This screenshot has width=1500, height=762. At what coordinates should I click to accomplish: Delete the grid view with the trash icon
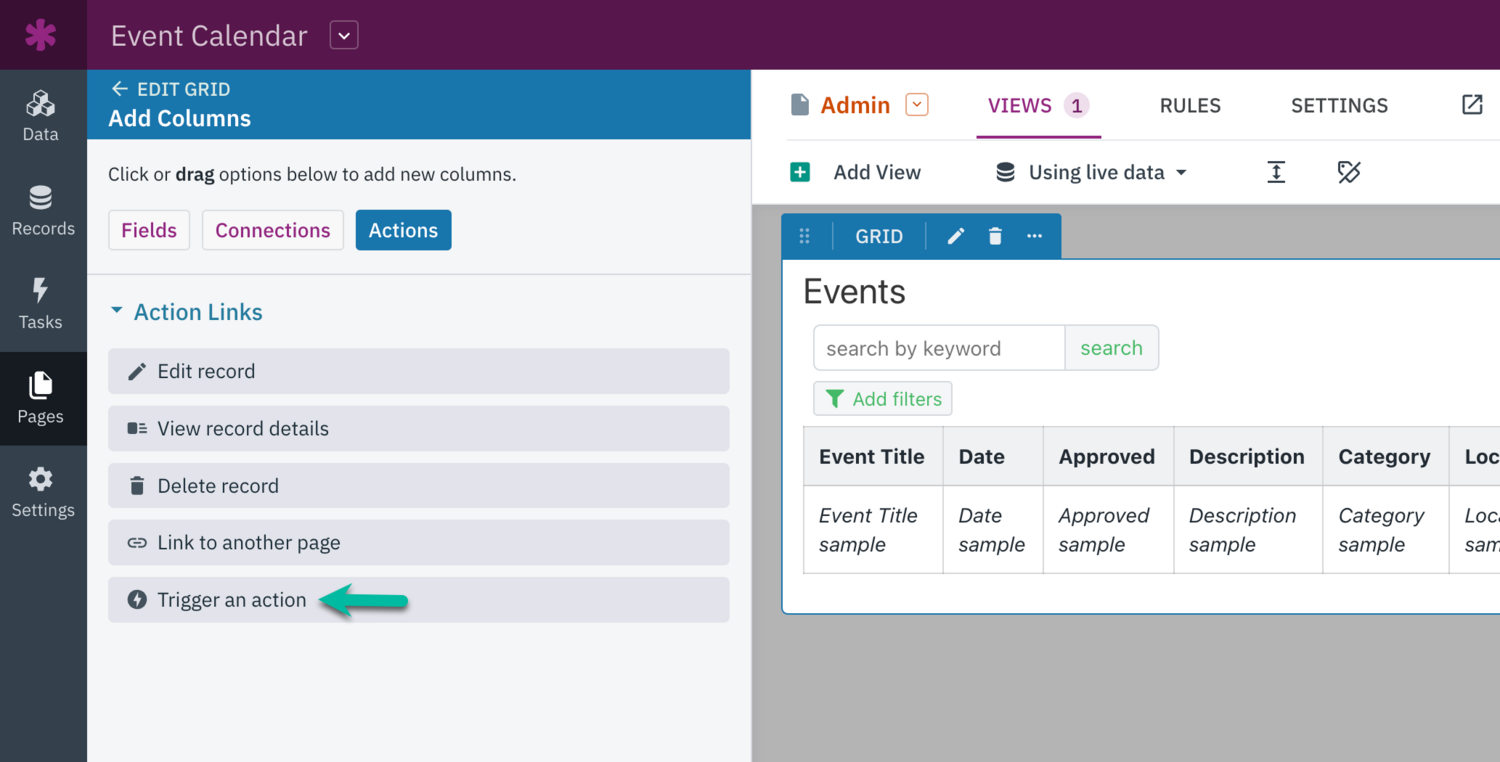pos(994,235)
